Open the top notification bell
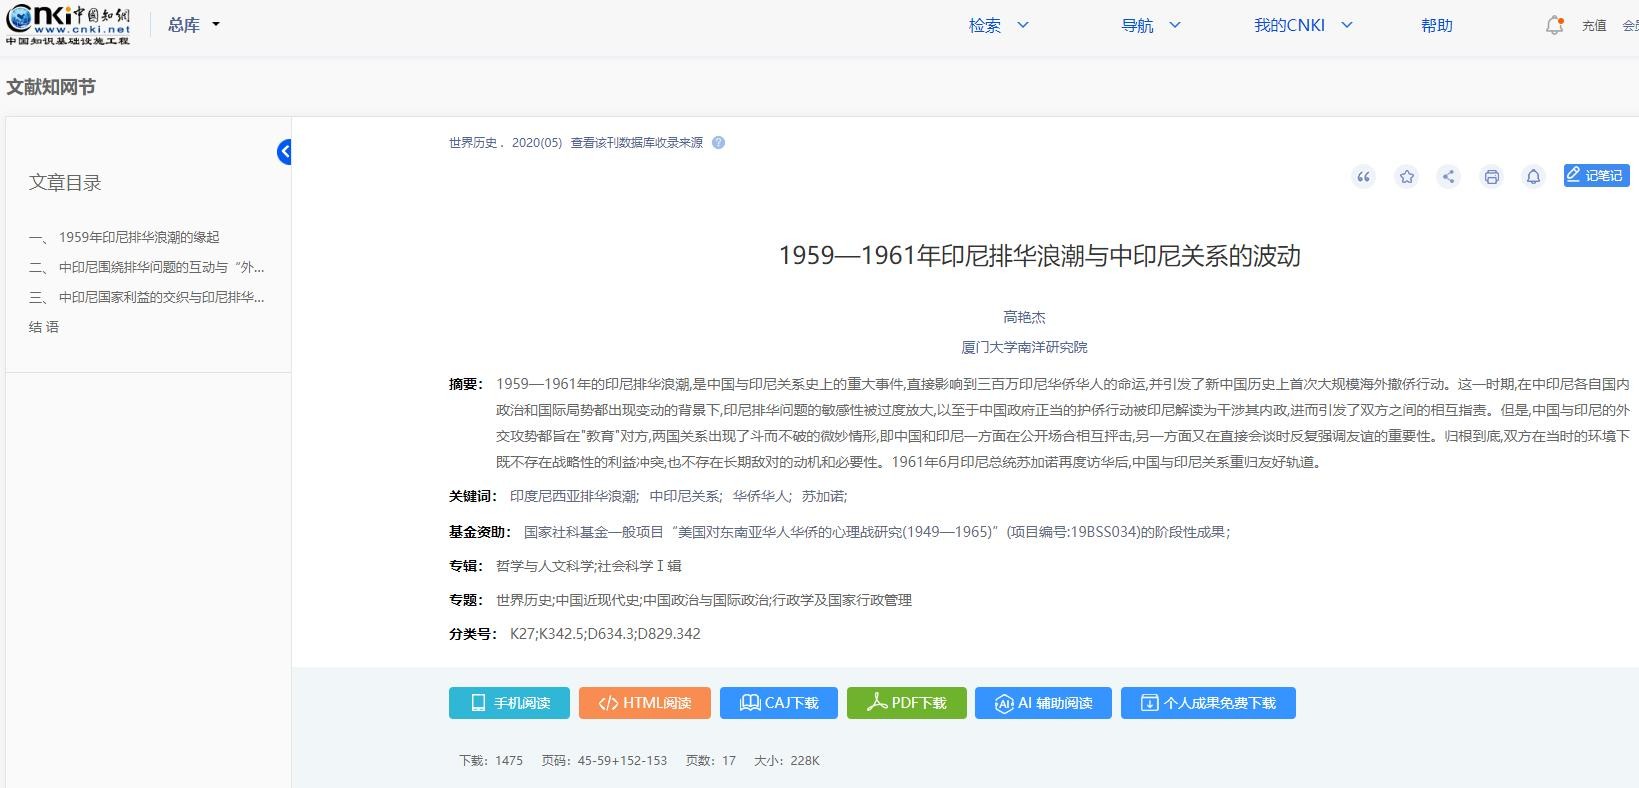The width and height of the screenshot is (1639, 788). coord(1554,26)
